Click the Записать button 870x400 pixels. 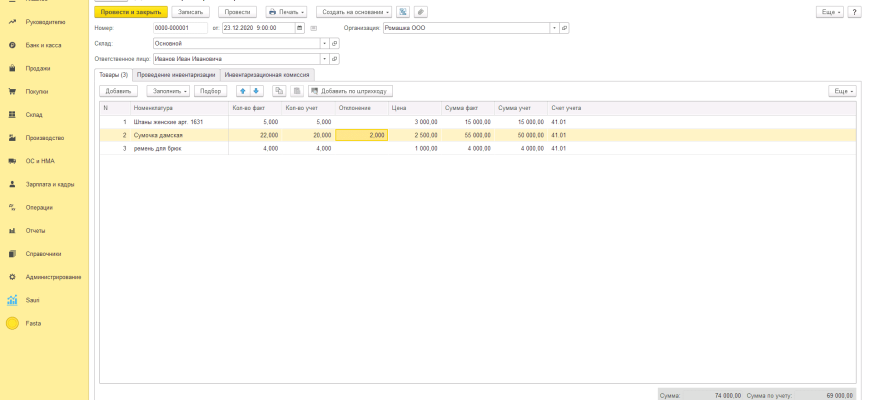(190, 12)
